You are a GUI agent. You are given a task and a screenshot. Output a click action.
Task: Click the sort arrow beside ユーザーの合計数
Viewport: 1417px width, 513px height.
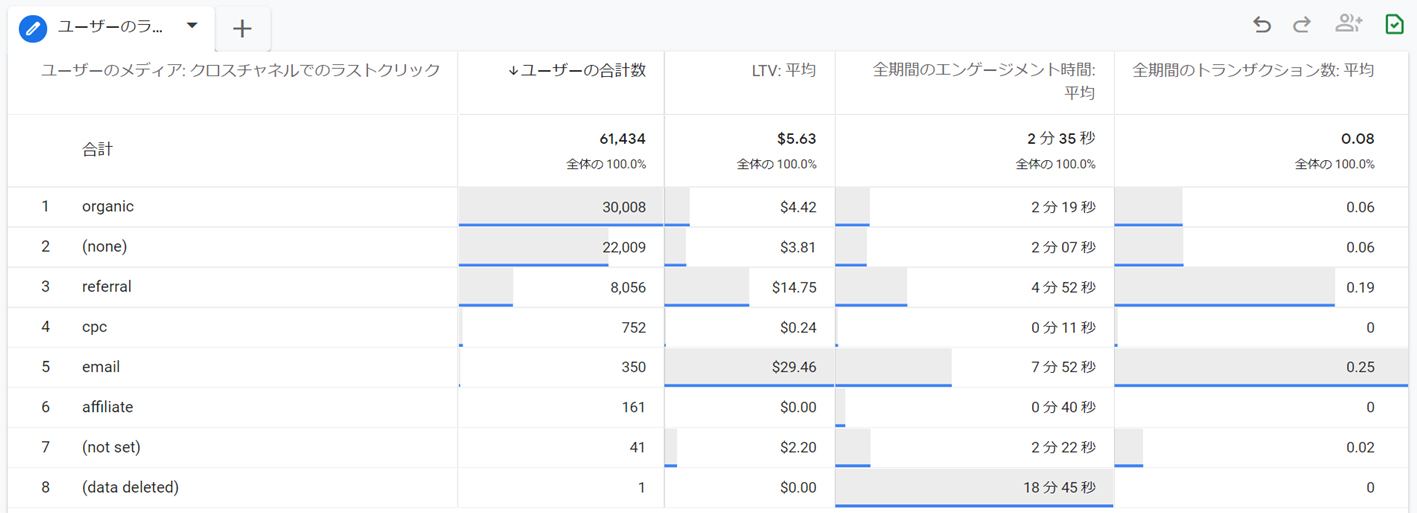513,70
